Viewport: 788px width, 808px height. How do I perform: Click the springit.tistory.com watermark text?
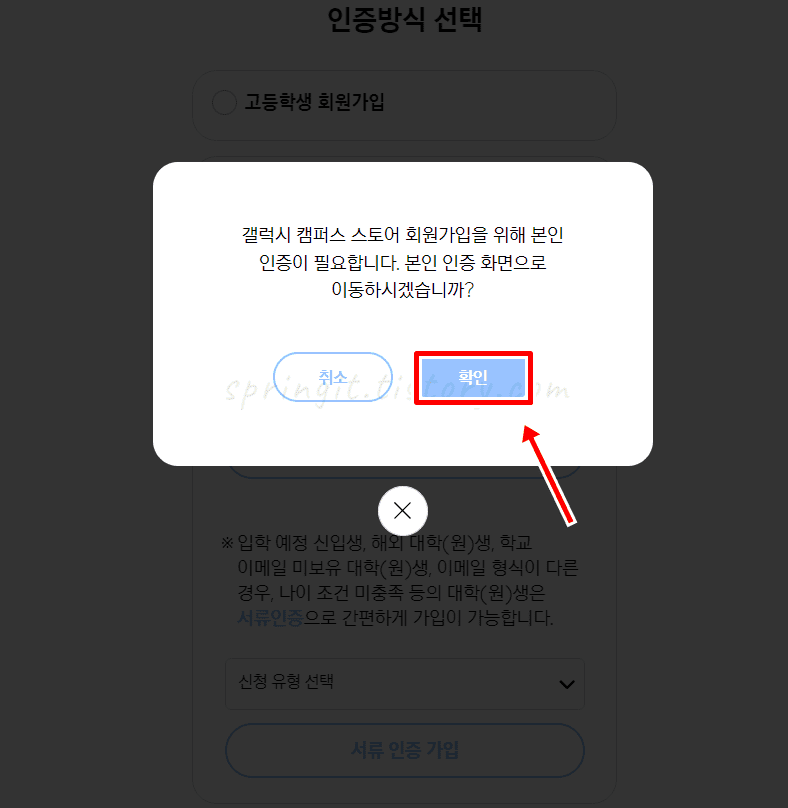[397, 391]
